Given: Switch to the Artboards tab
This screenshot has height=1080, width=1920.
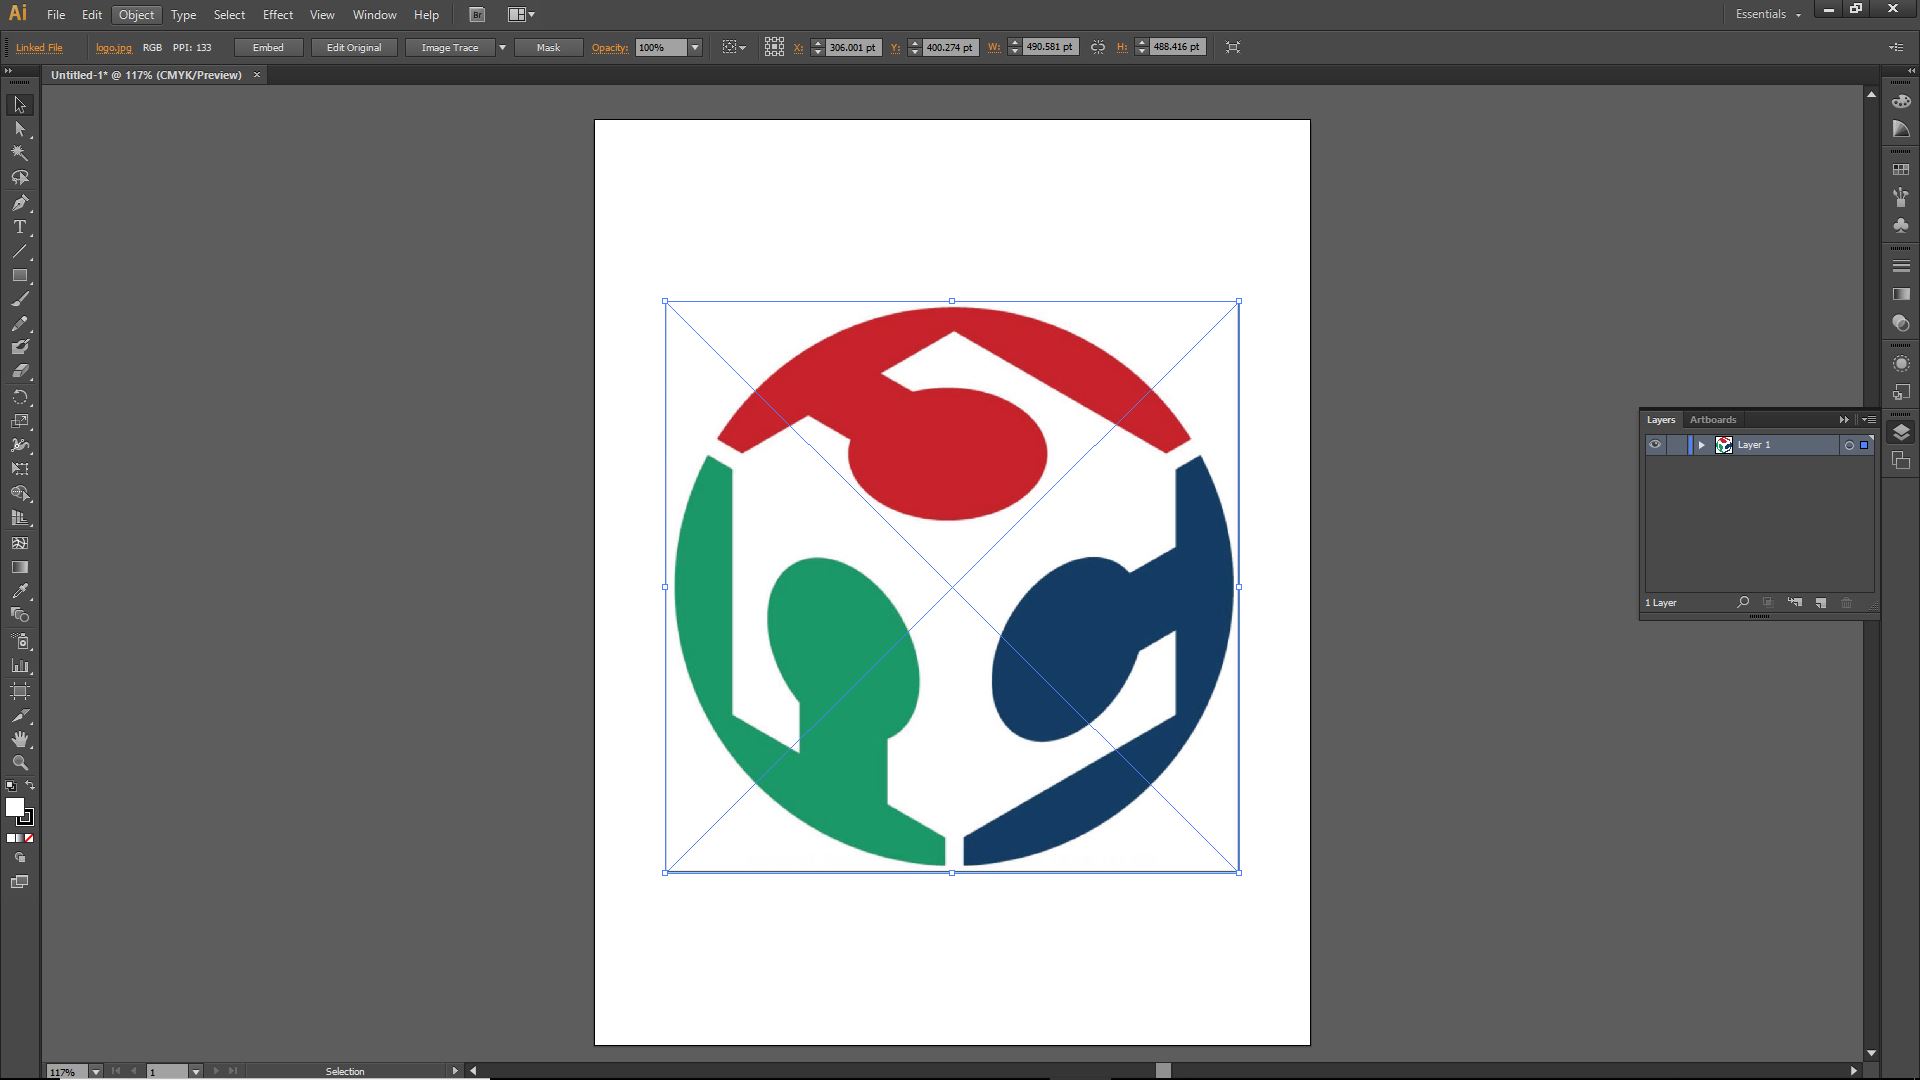Looking at the screenshot, I should tap(1712, 420).
